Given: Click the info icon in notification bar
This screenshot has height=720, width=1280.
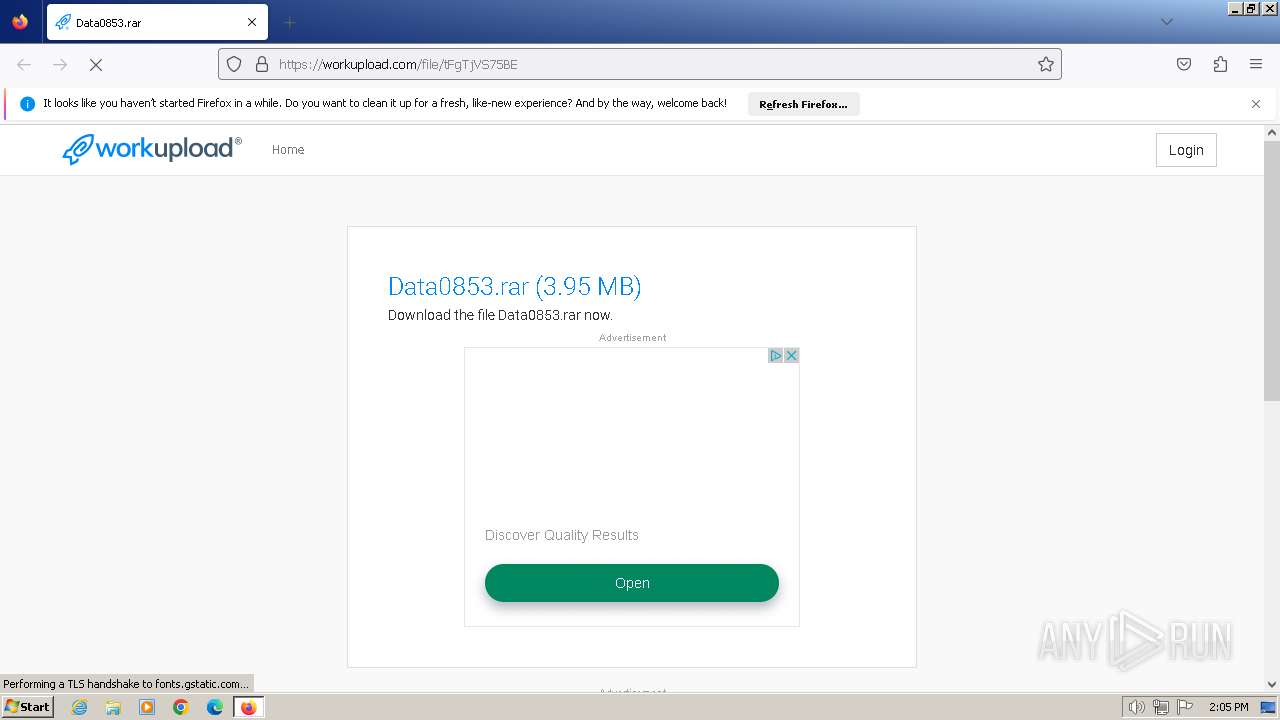Looking at the screenshot, I should (28, 104).
